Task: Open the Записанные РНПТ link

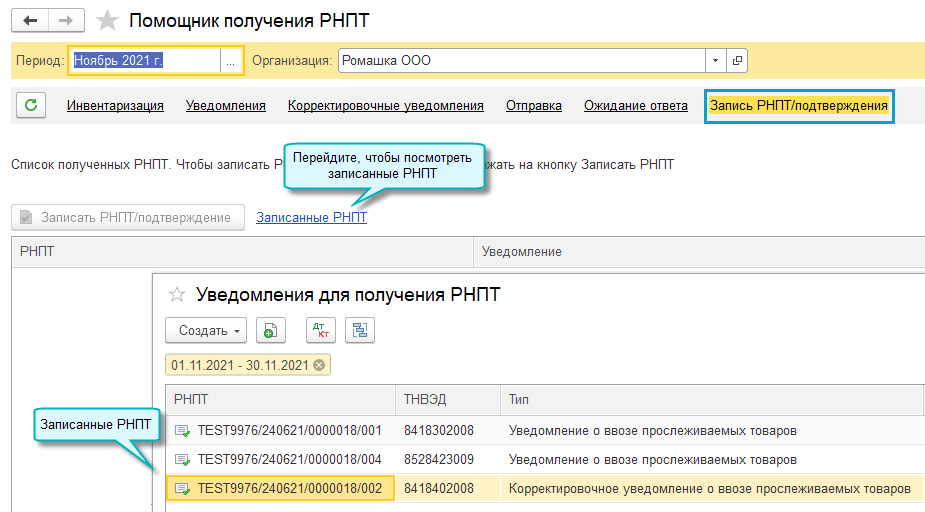Action: (311, 217)
